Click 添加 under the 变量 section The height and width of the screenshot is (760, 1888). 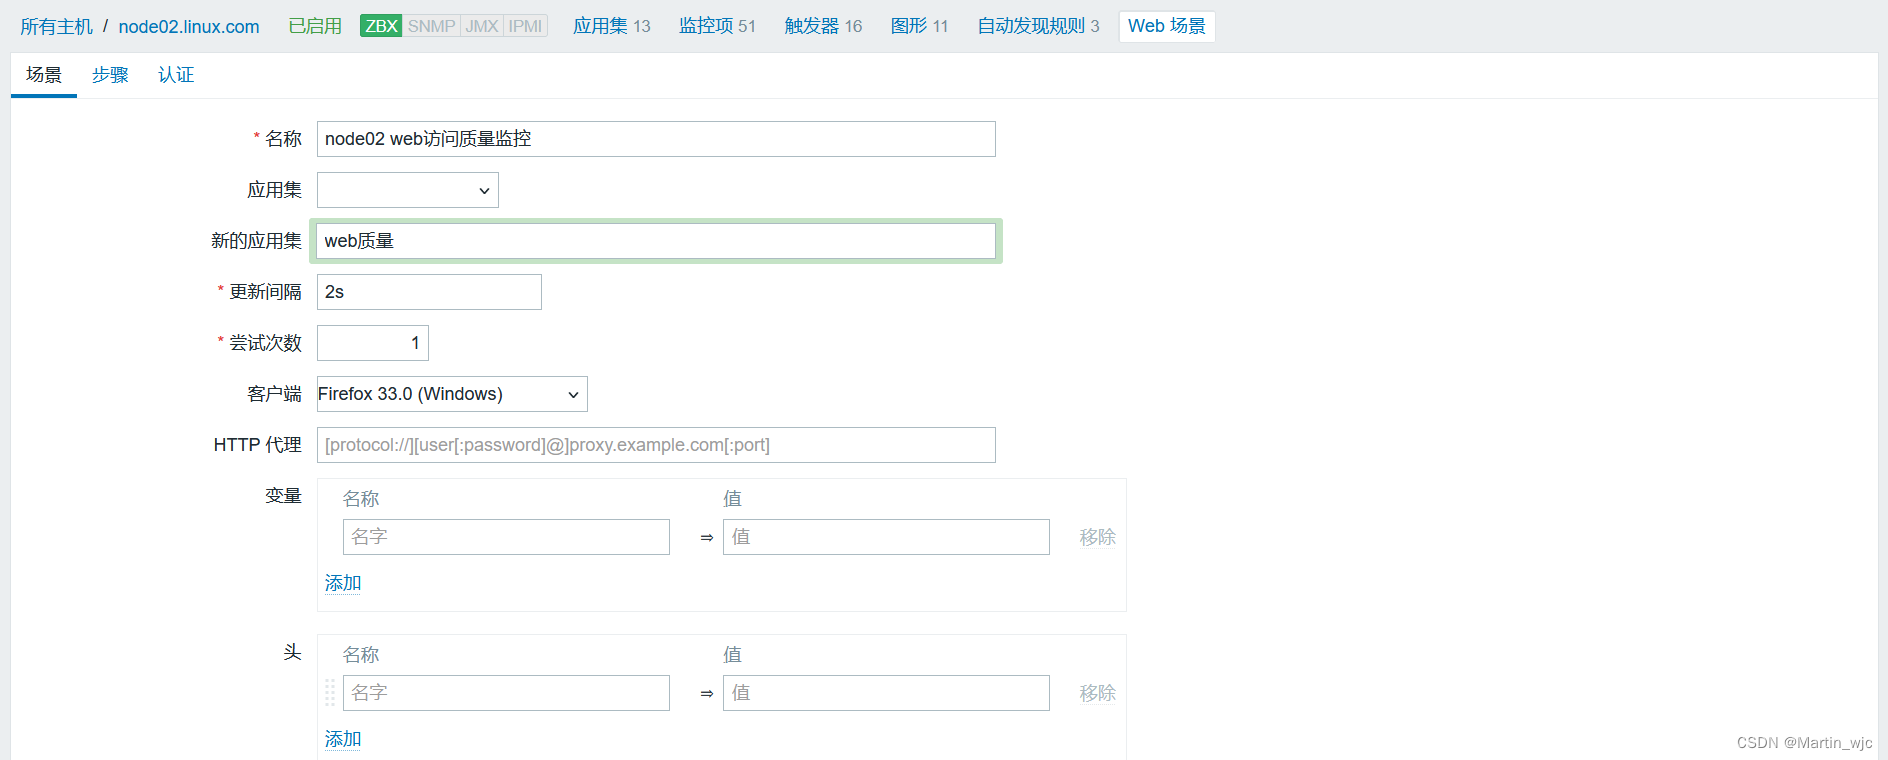pos(343,583)
